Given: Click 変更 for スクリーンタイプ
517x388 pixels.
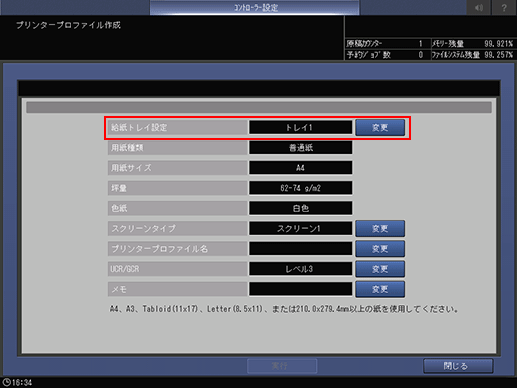Looking at the screenshot, I should (380, 229).
